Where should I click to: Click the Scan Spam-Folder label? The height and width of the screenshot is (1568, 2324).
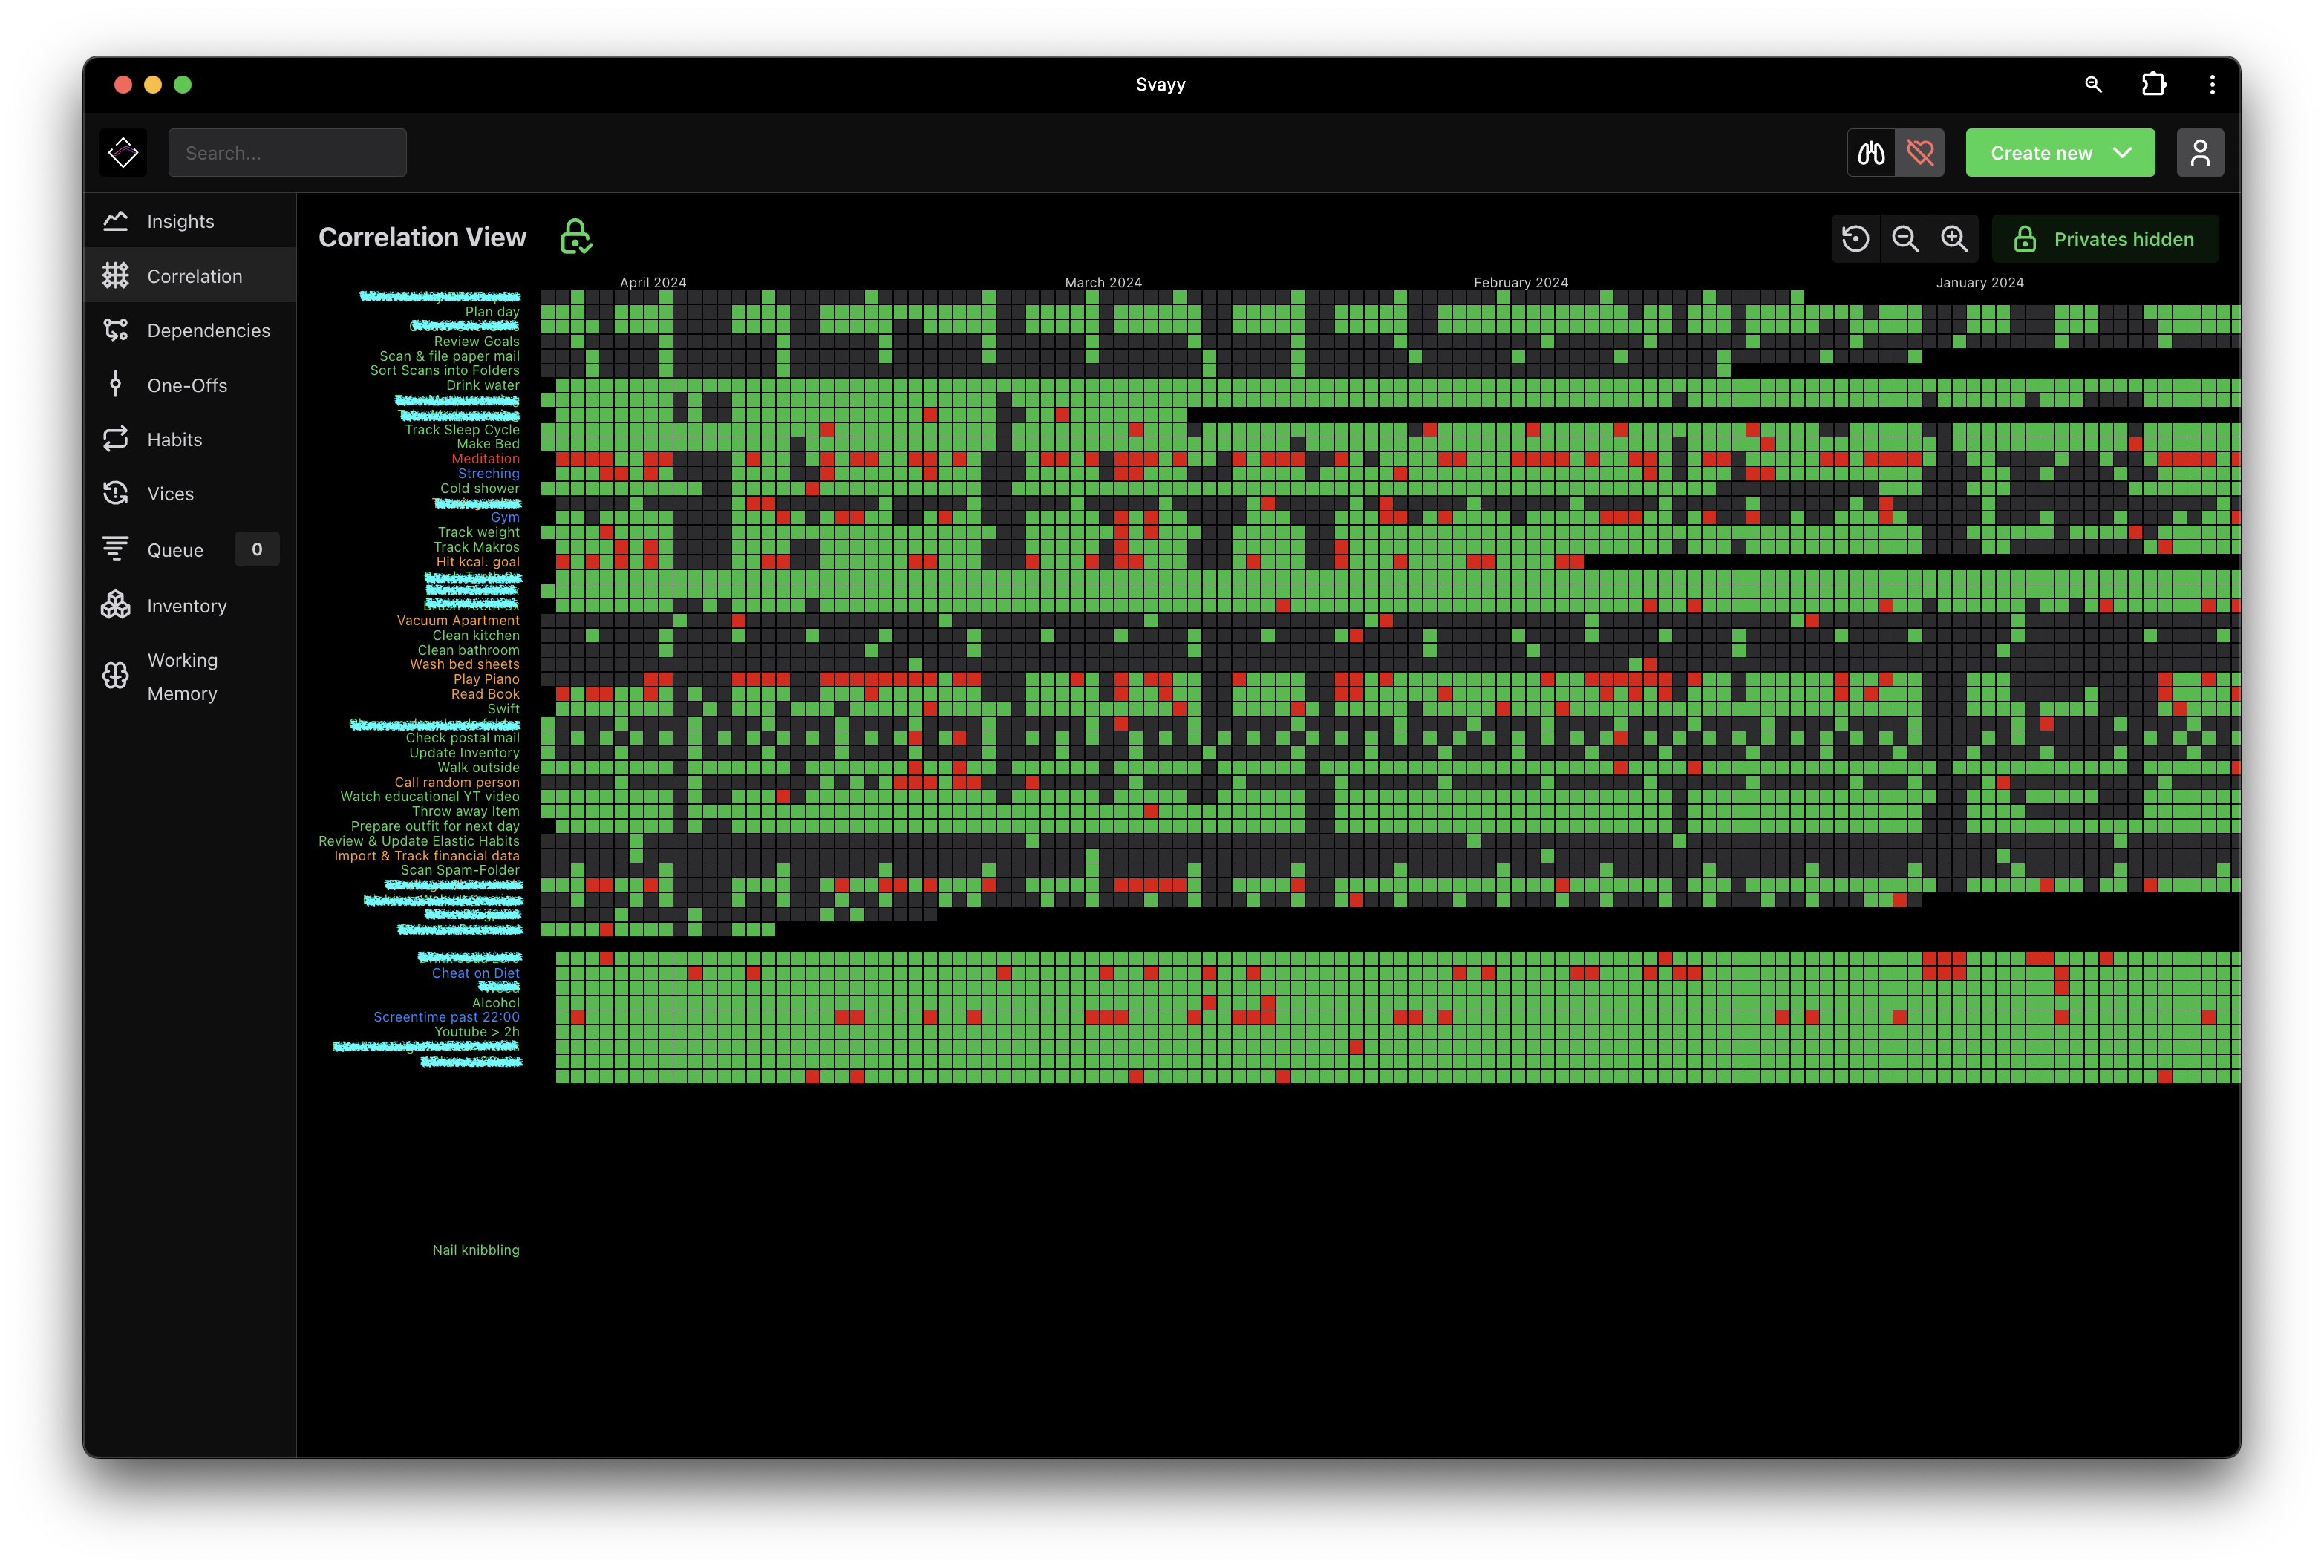tap(460, 871)
